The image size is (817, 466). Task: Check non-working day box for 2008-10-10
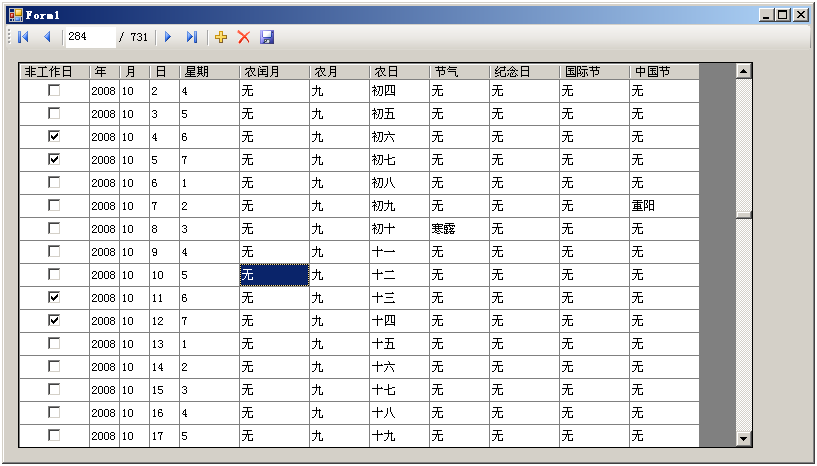pyautogui.click(x=54, y=275)
